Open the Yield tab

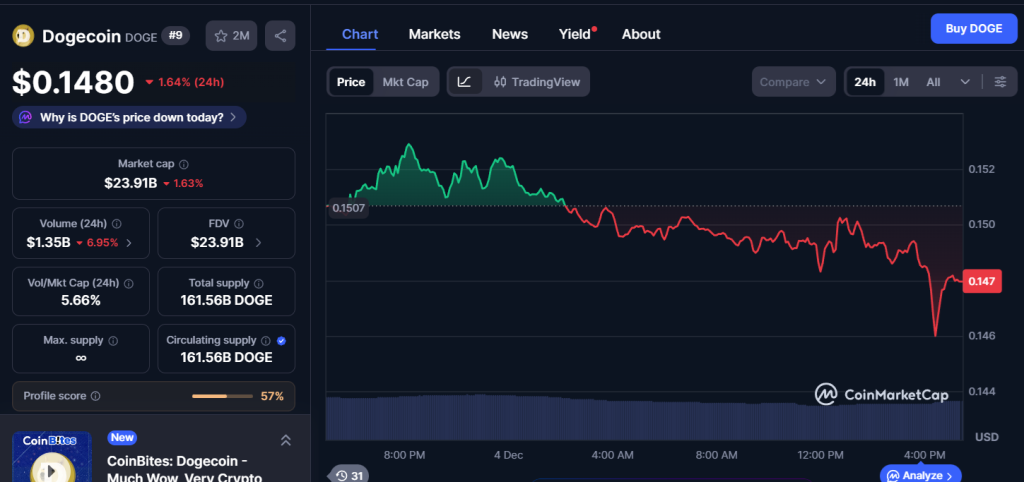point(575,34)
